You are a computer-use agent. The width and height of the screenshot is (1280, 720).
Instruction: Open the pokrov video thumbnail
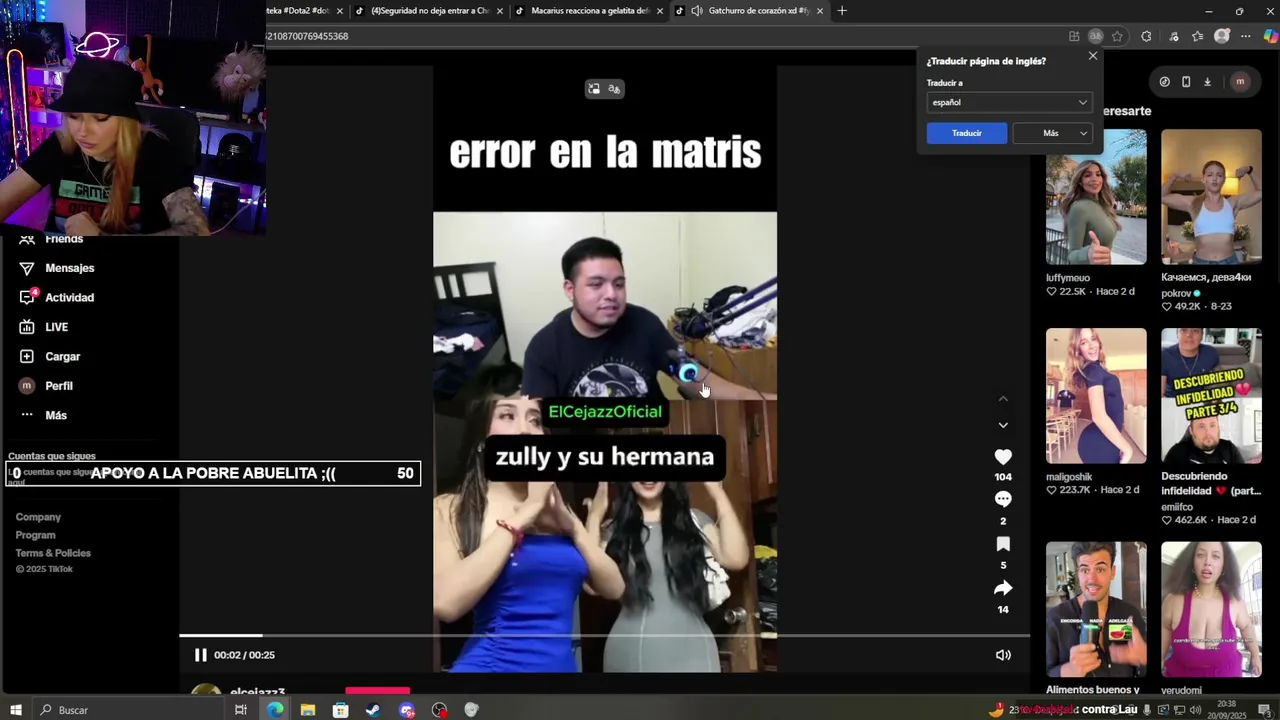[x=1211, y=197]
